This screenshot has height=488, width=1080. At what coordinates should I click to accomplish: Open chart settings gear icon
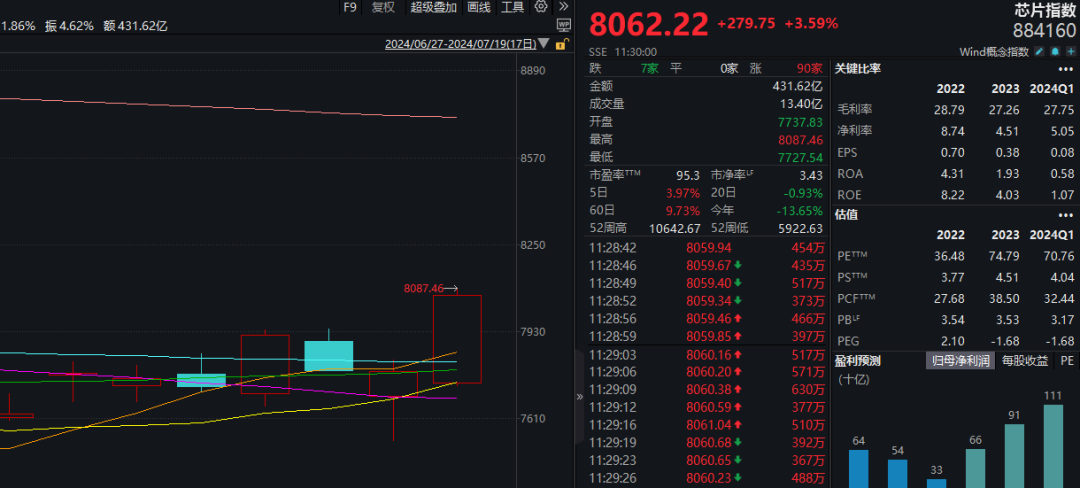pos(541,7)
